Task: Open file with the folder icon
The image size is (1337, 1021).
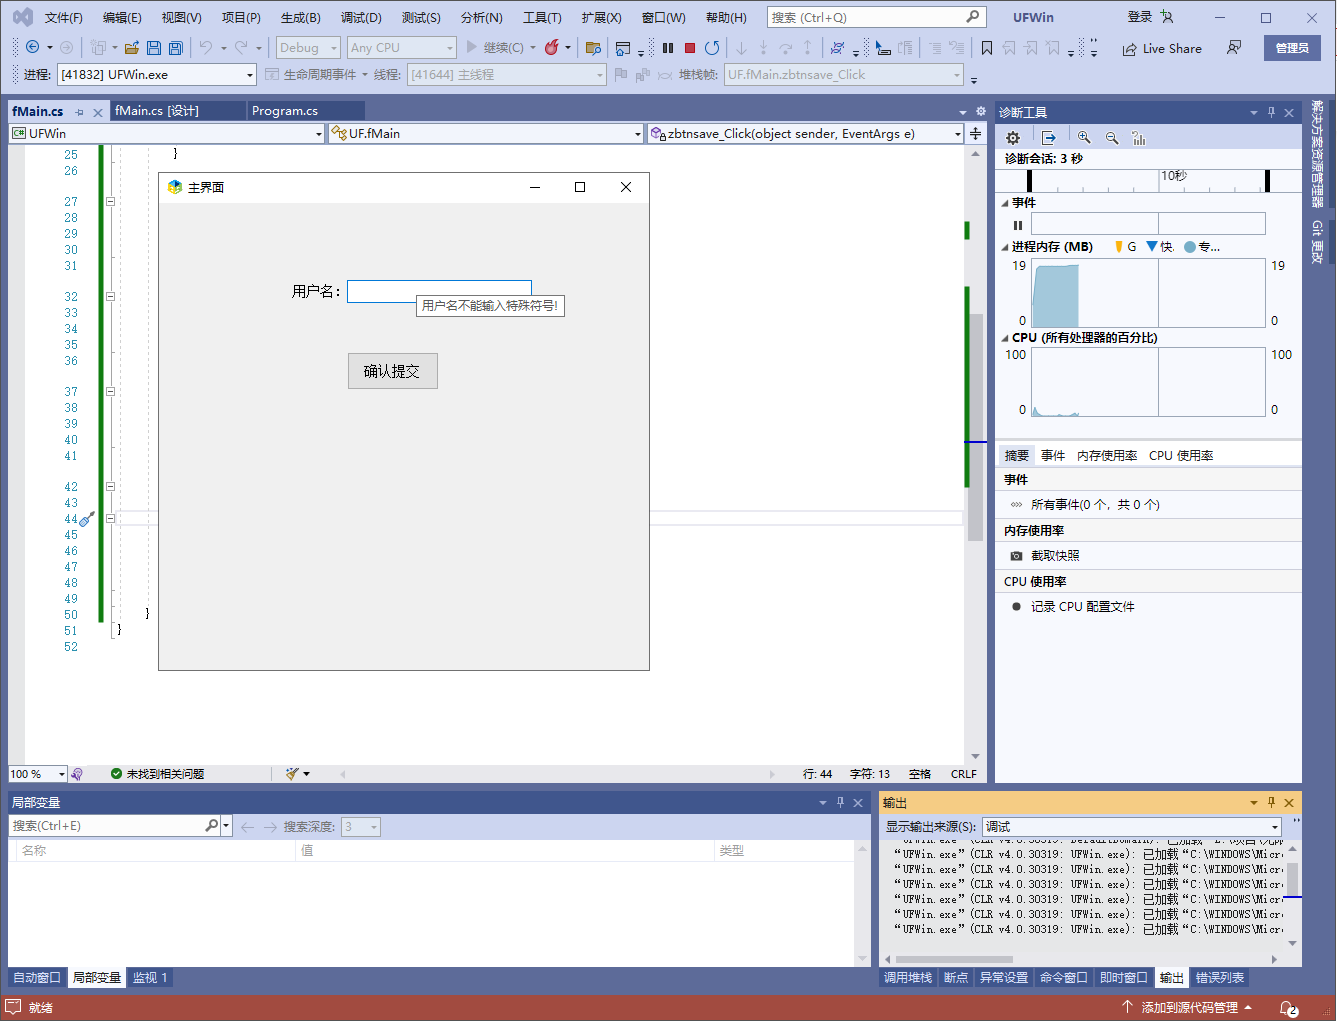Action: pyautogui.click(x=132, y=47)
